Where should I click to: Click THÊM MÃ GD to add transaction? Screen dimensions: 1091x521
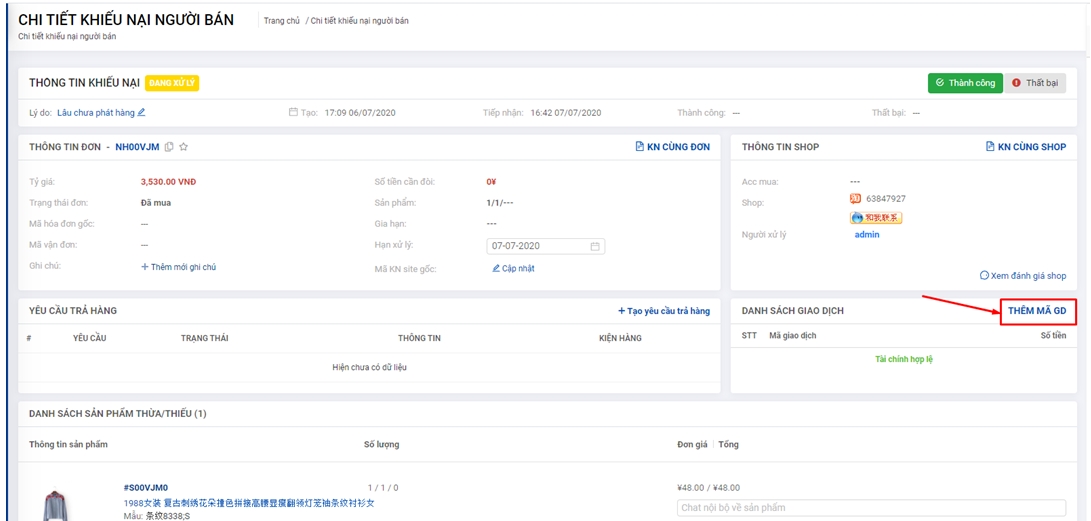[1037, 311]
